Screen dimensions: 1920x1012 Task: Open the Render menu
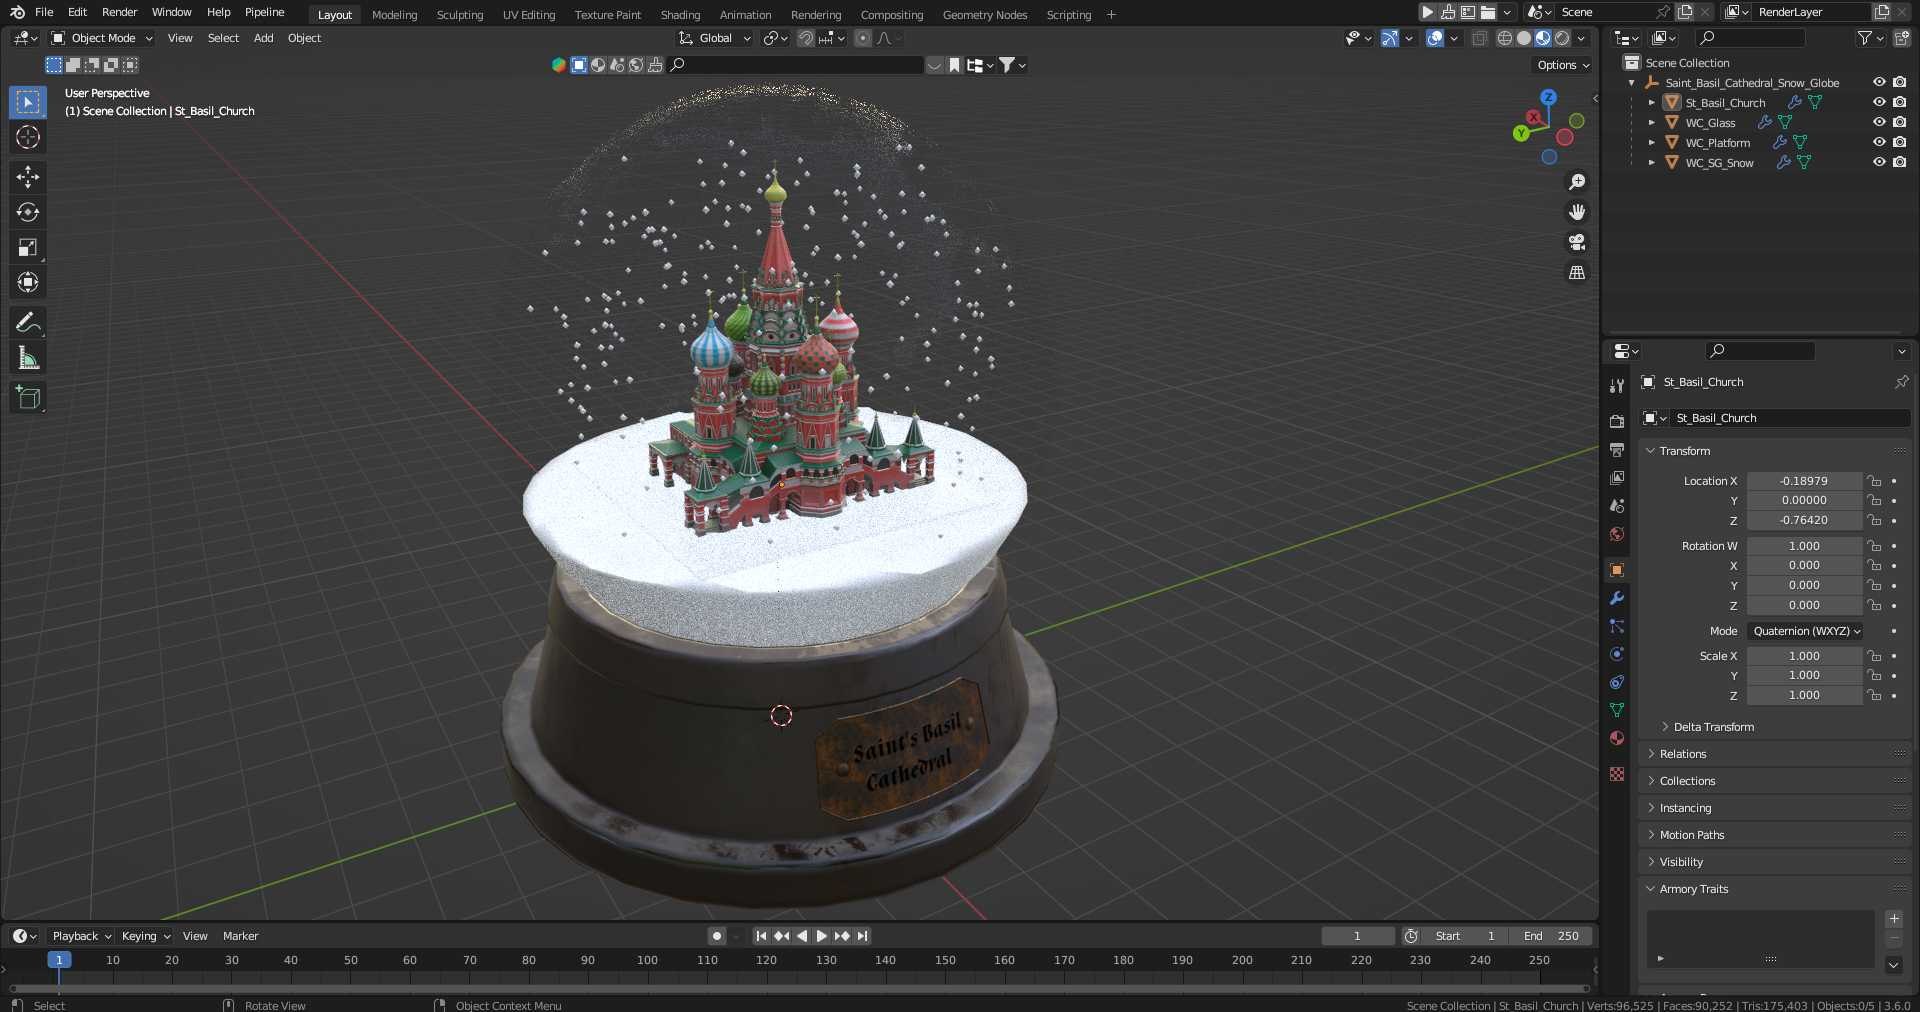[119, 12]
